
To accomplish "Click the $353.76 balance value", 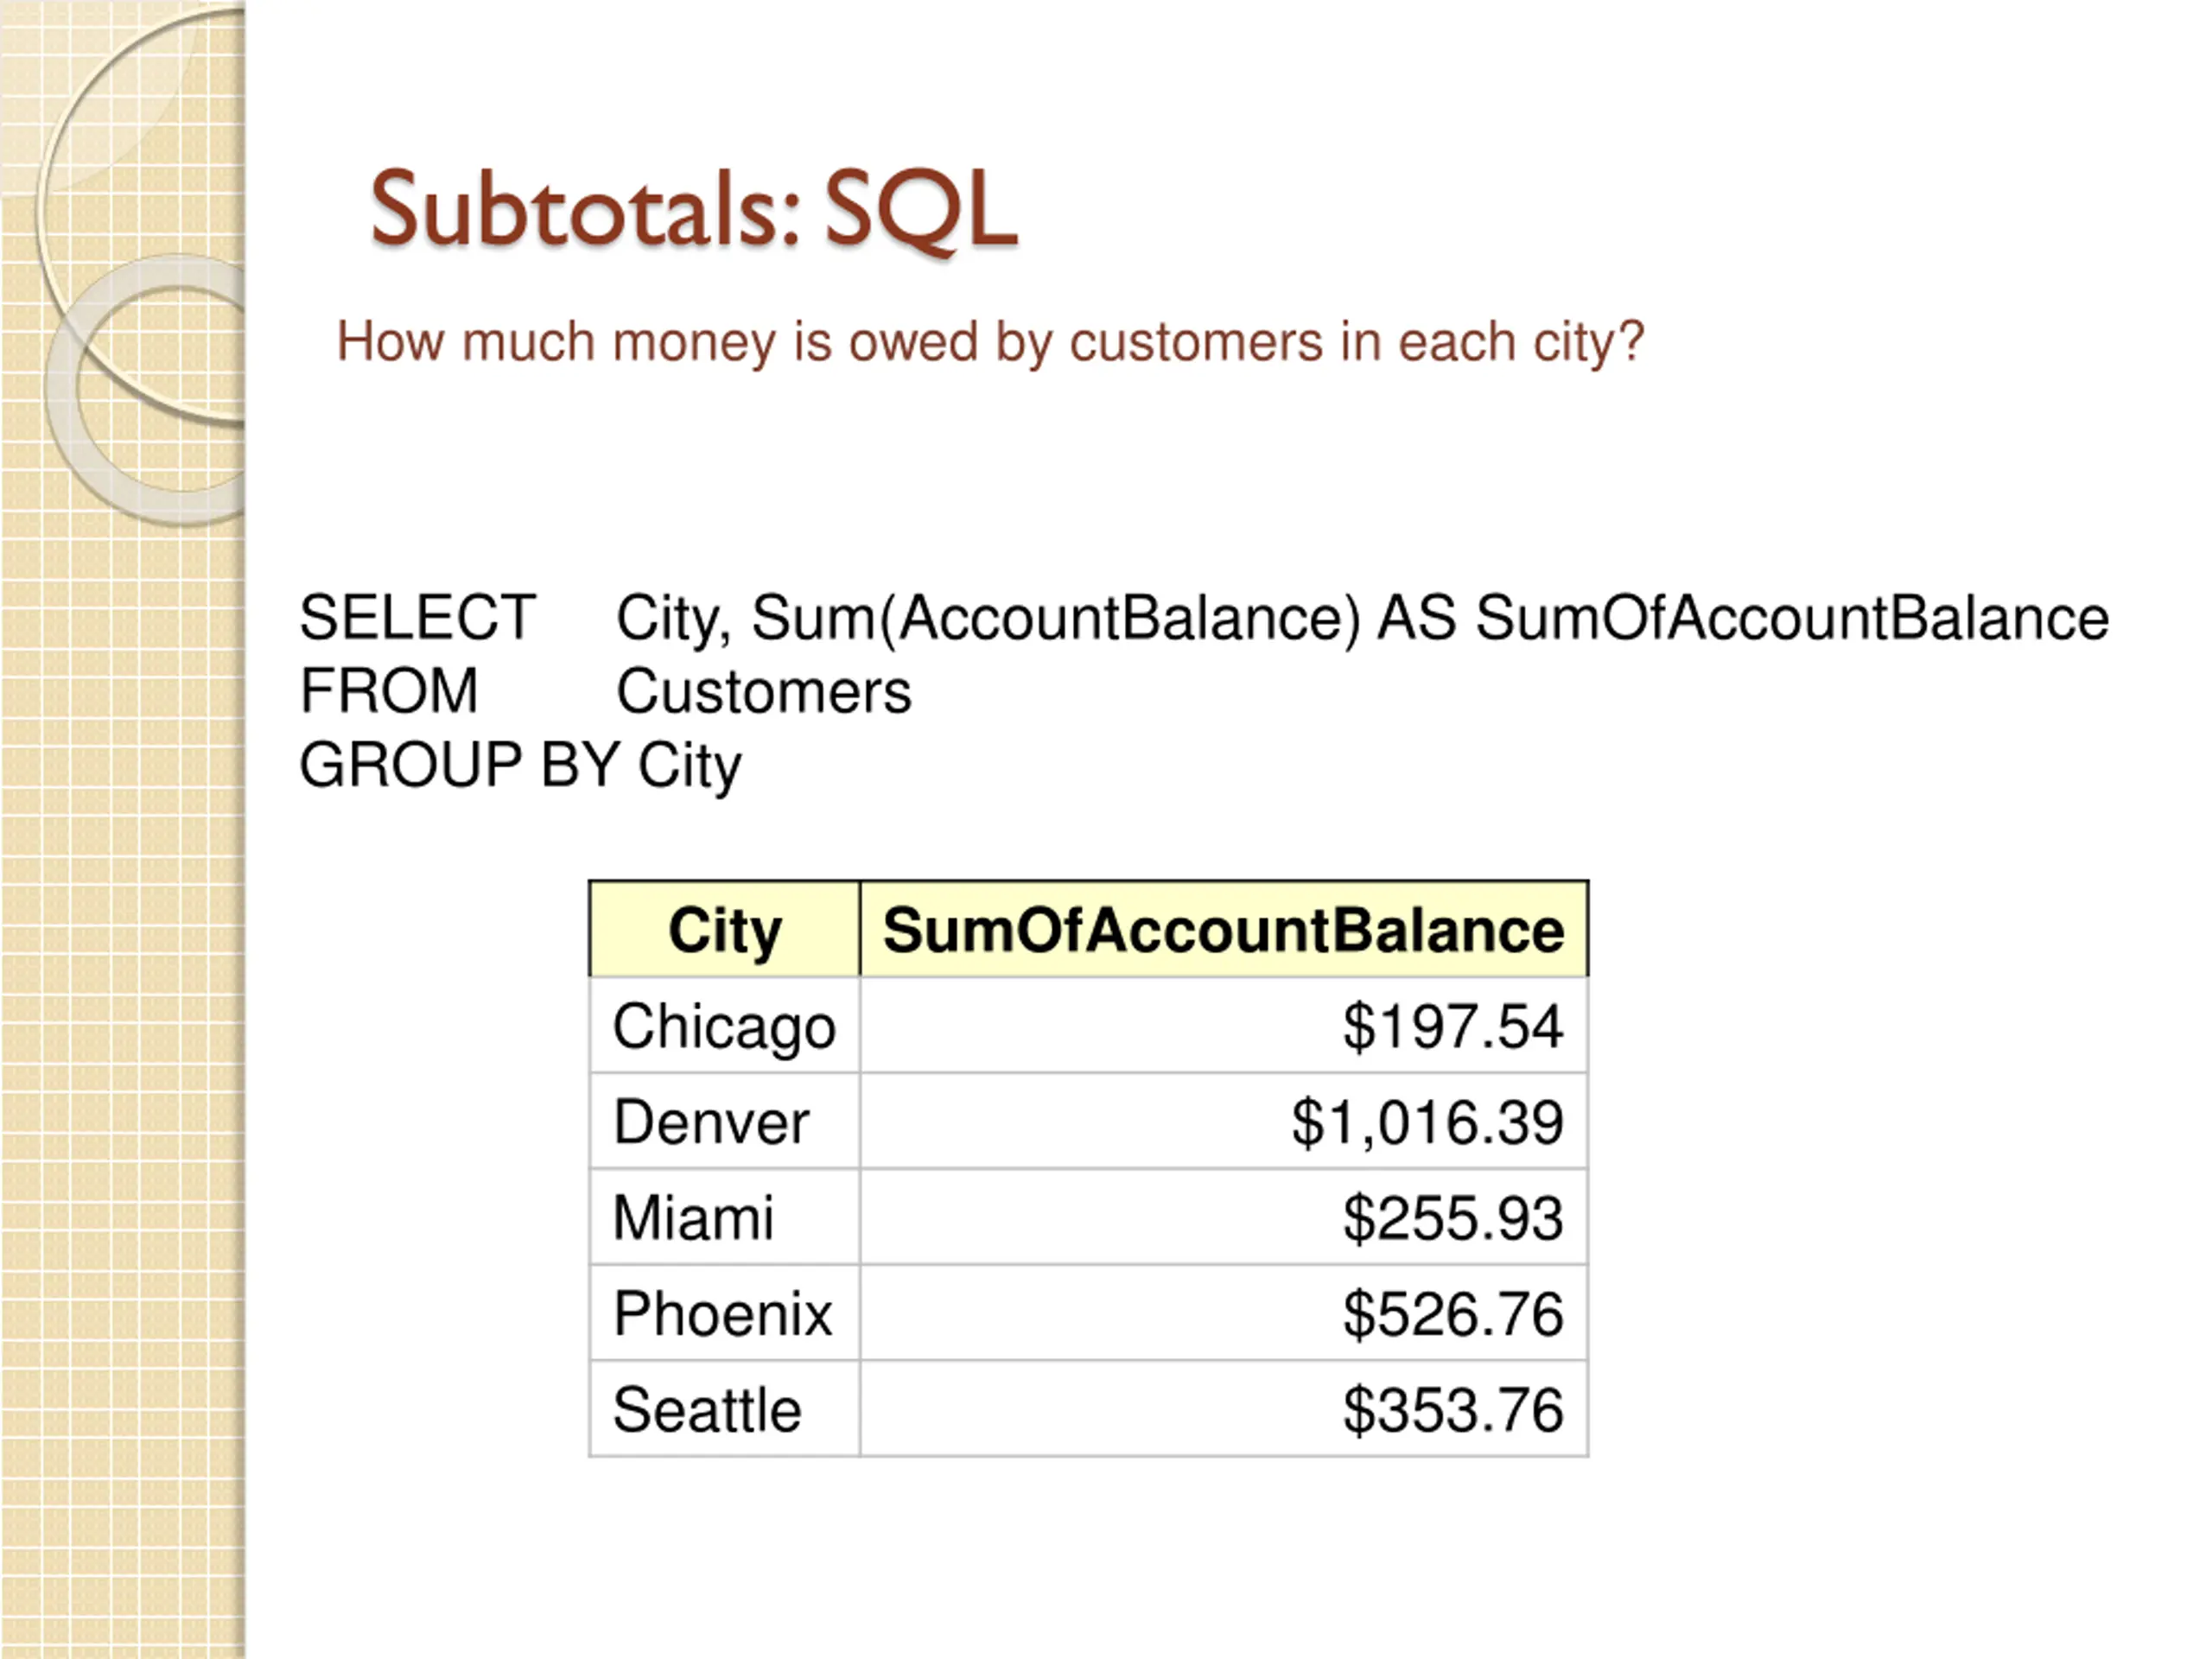I will click(x=1453, y=1410).
